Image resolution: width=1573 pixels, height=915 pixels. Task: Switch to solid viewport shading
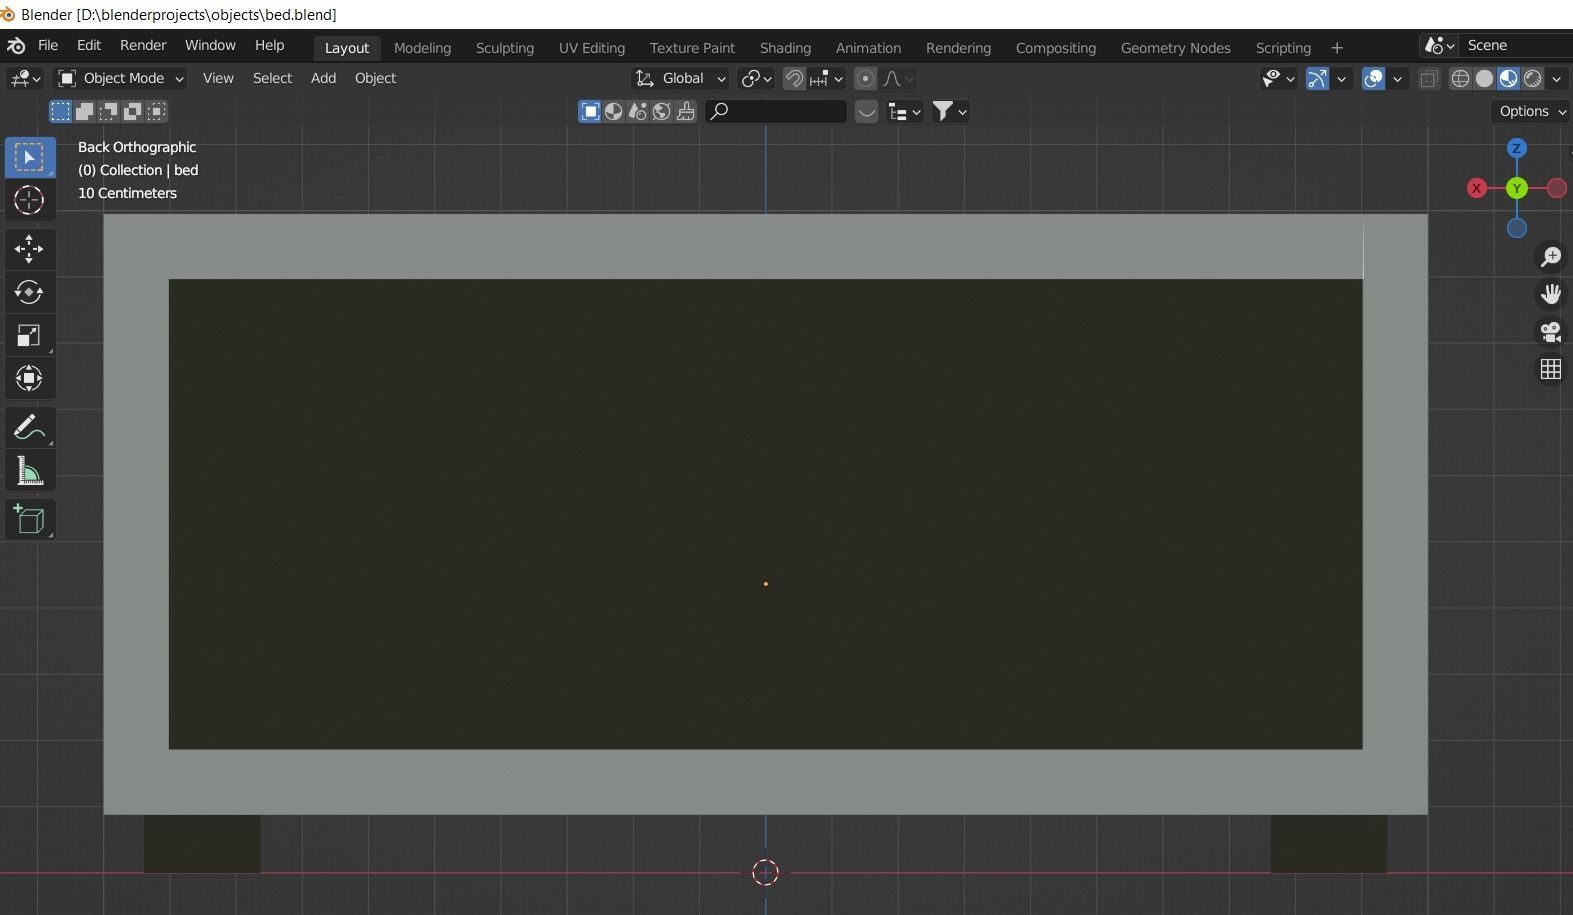point(1485,78)
